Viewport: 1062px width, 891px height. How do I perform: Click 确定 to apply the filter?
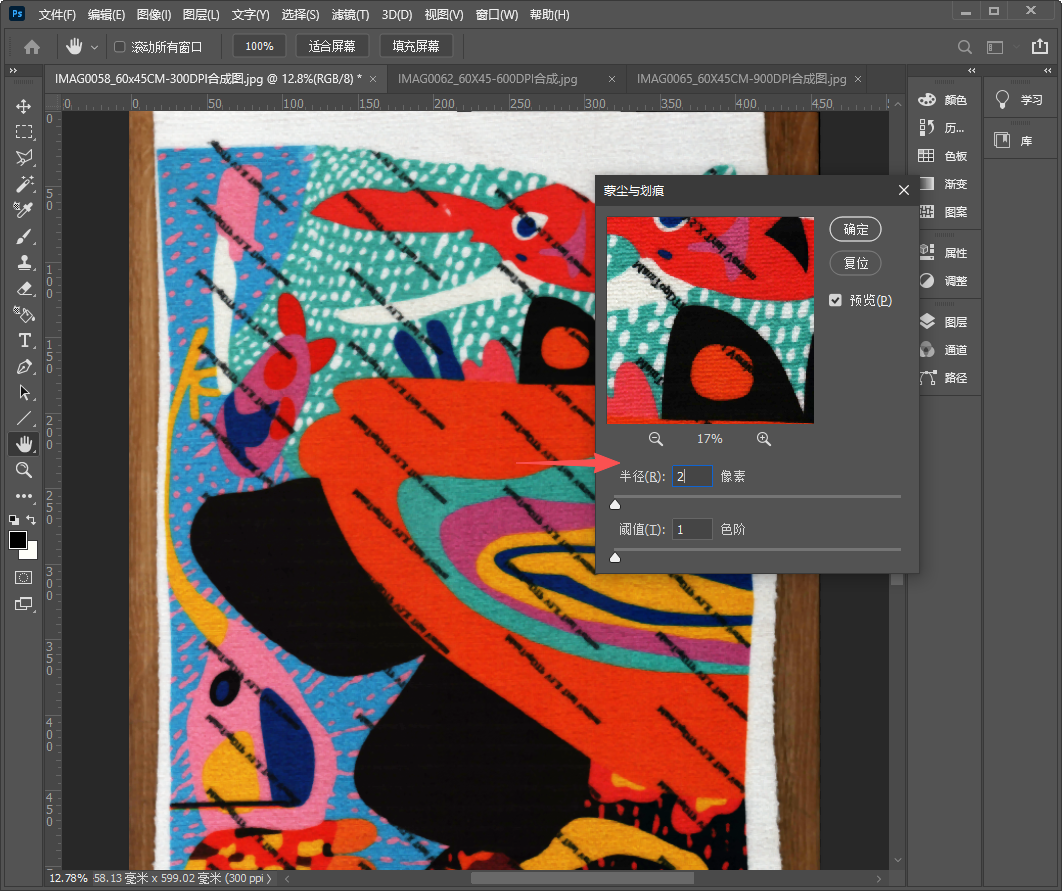click(x=855, y=229)
